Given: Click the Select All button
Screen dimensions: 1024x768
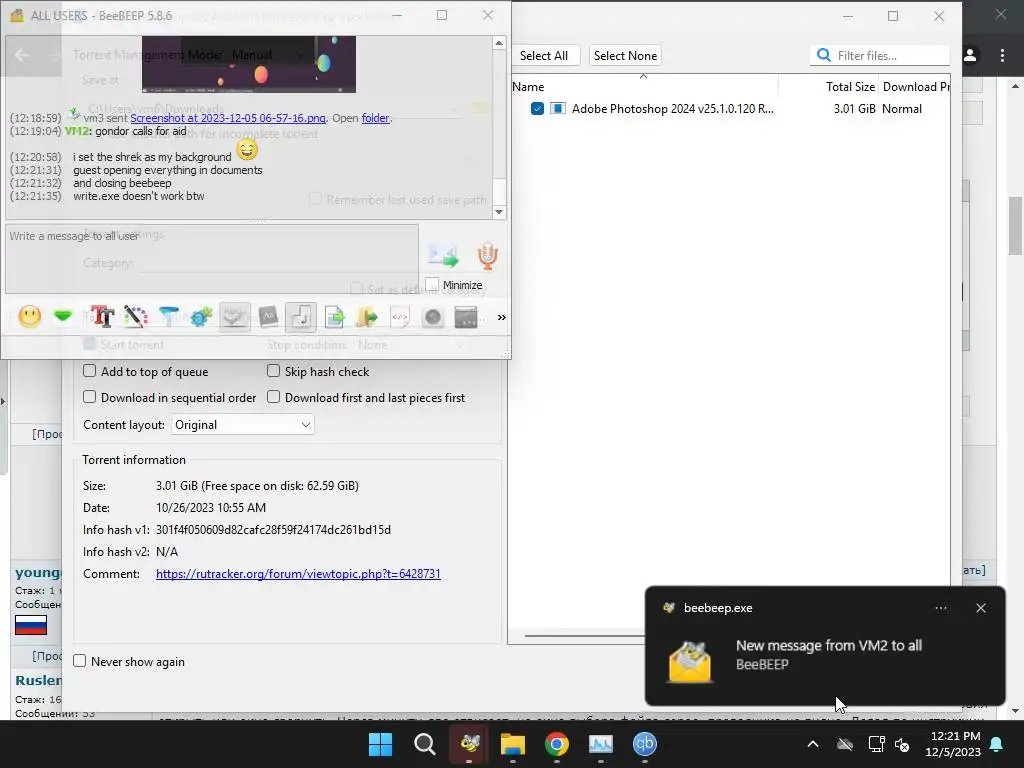Looking at the screenshot, I should point(543,56).
